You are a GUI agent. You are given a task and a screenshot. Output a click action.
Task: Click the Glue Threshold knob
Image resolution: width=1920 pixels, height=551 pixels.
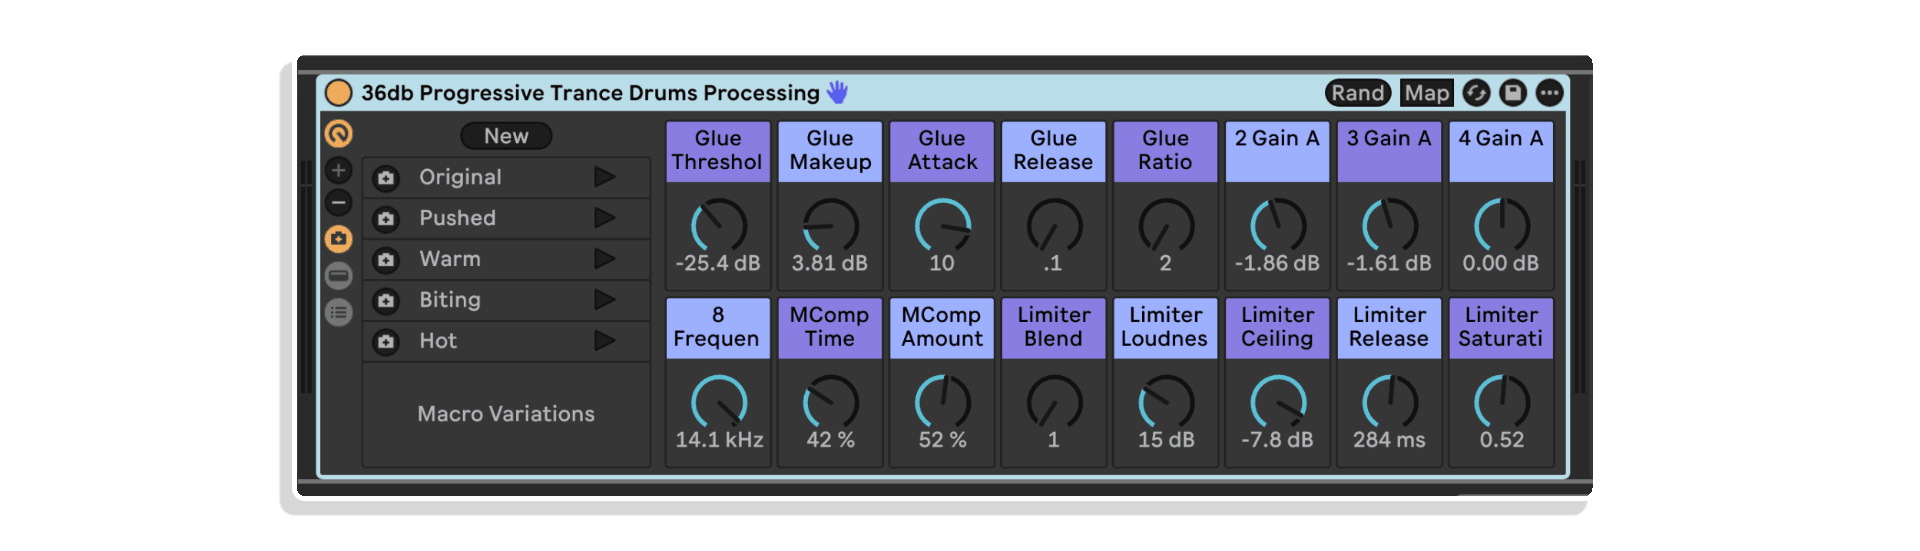point(719,225)
